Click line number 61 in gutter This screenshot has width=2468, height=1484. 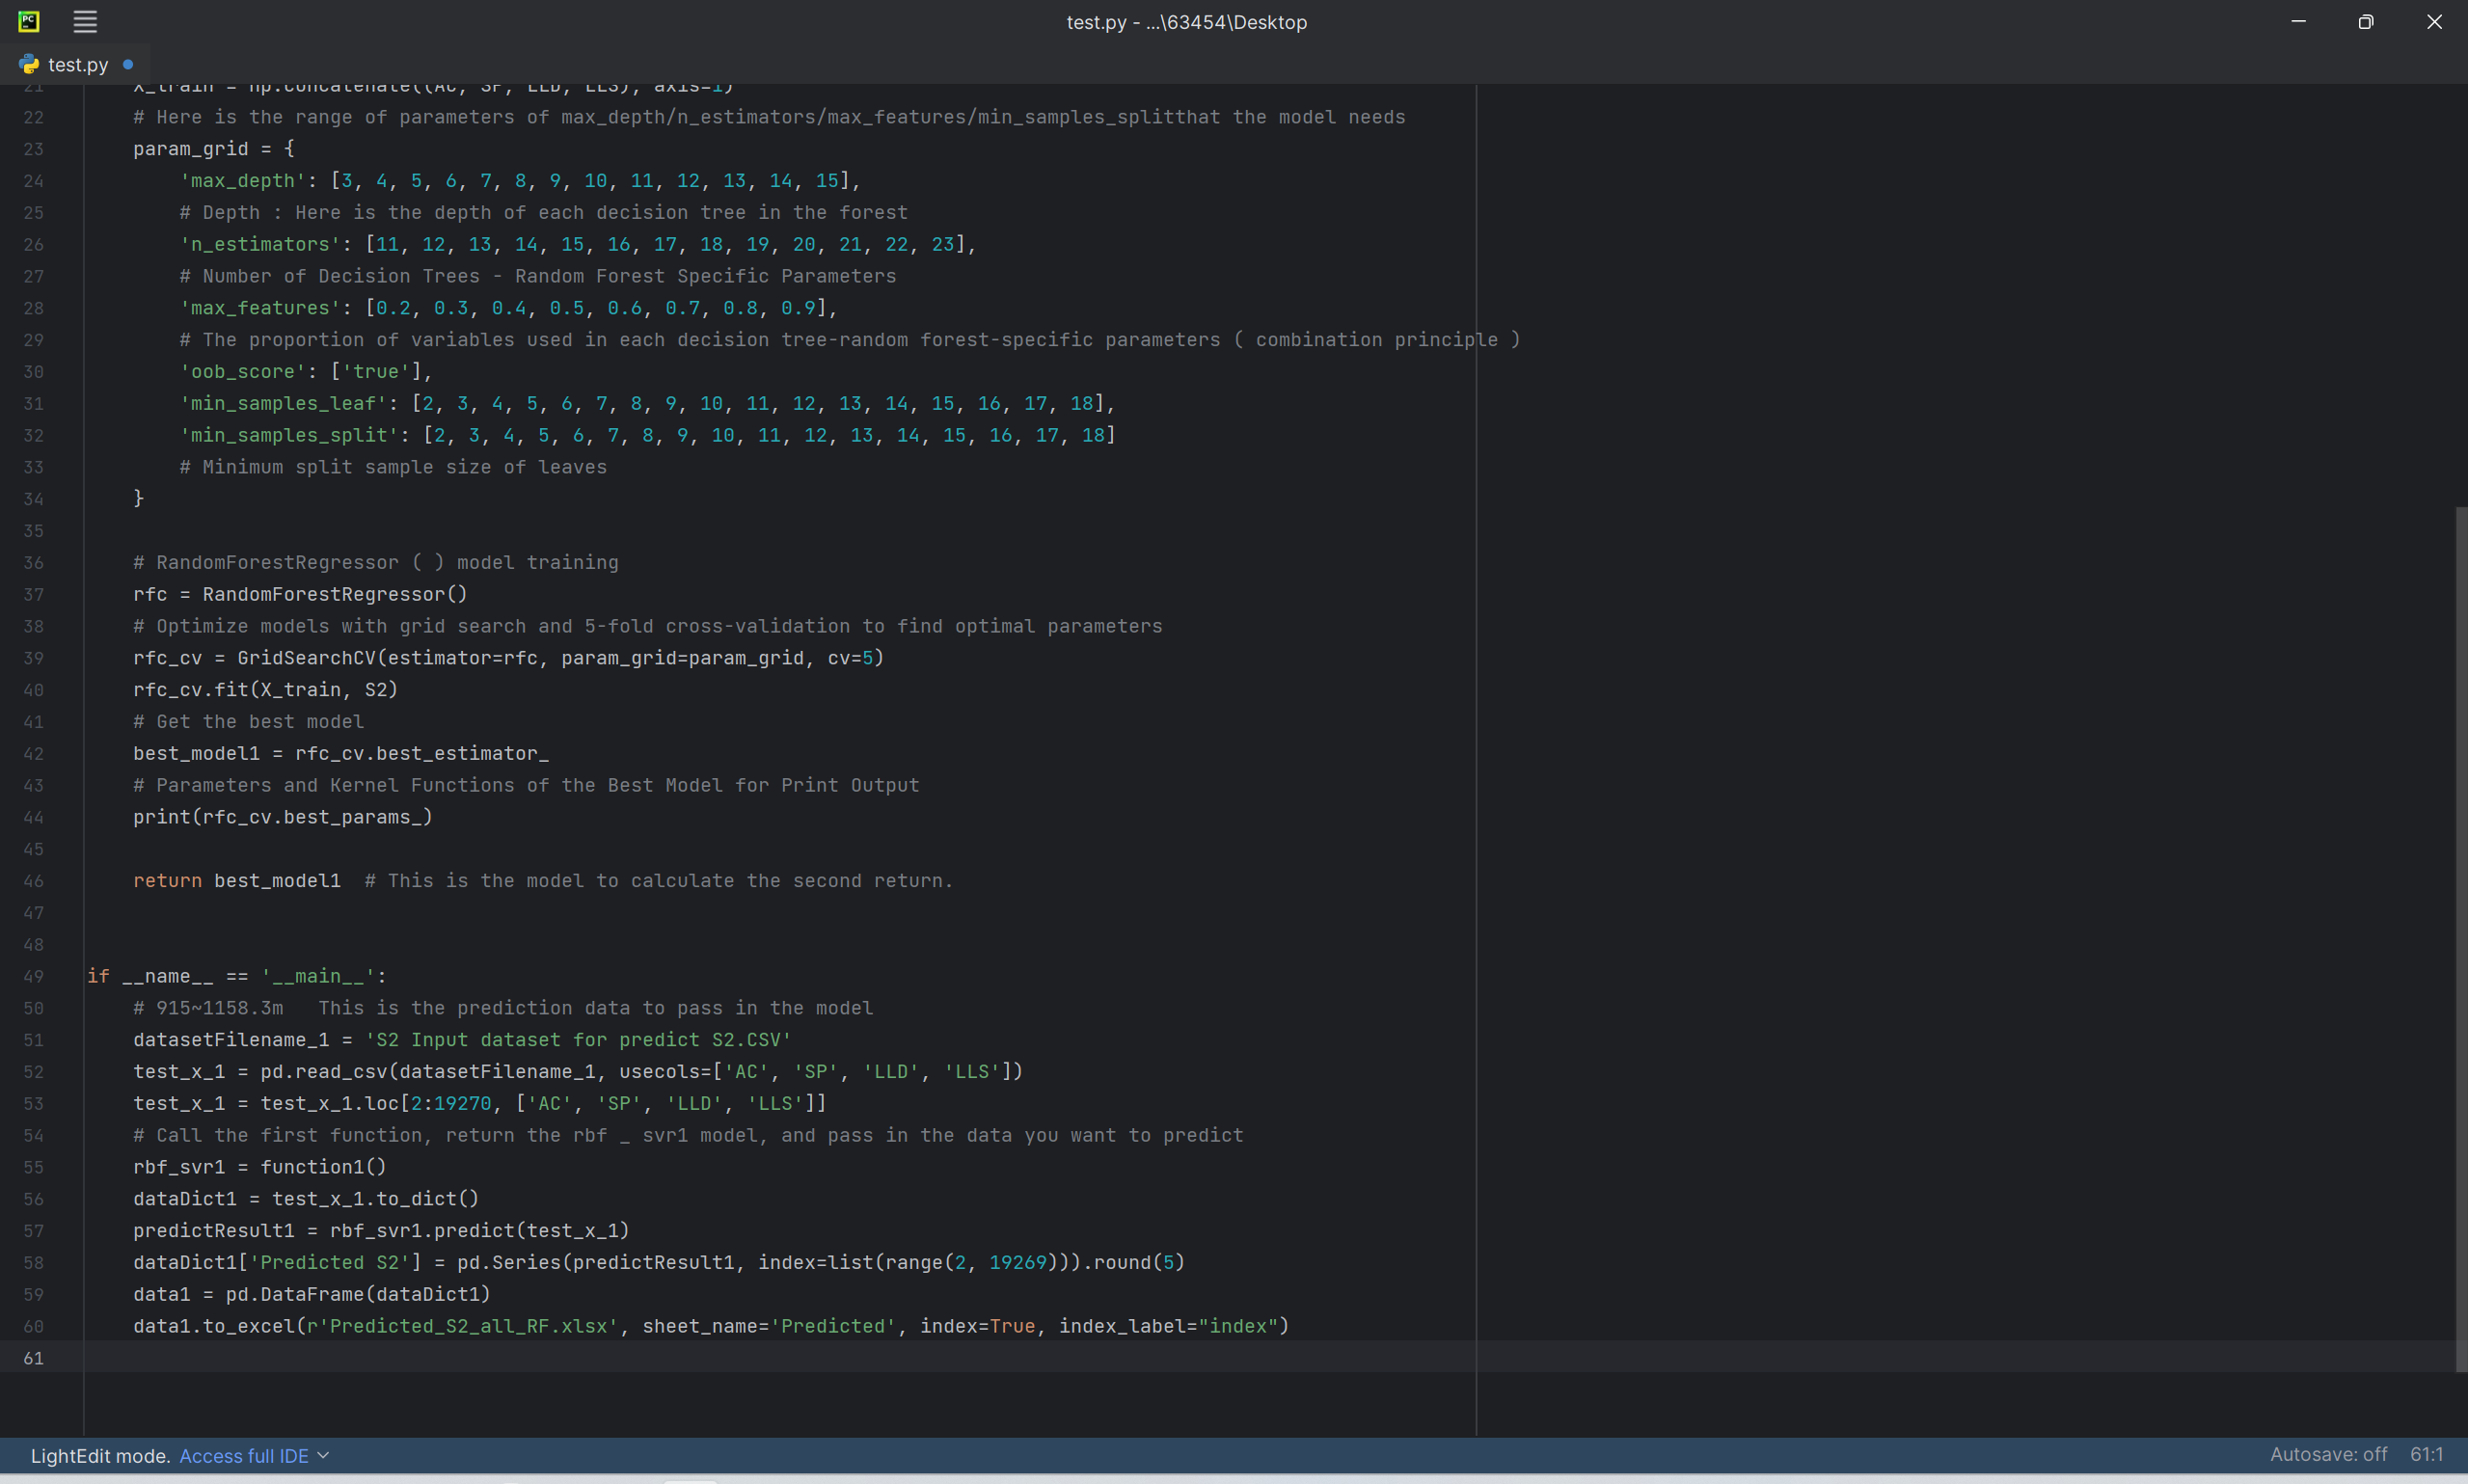(33, 1358)
